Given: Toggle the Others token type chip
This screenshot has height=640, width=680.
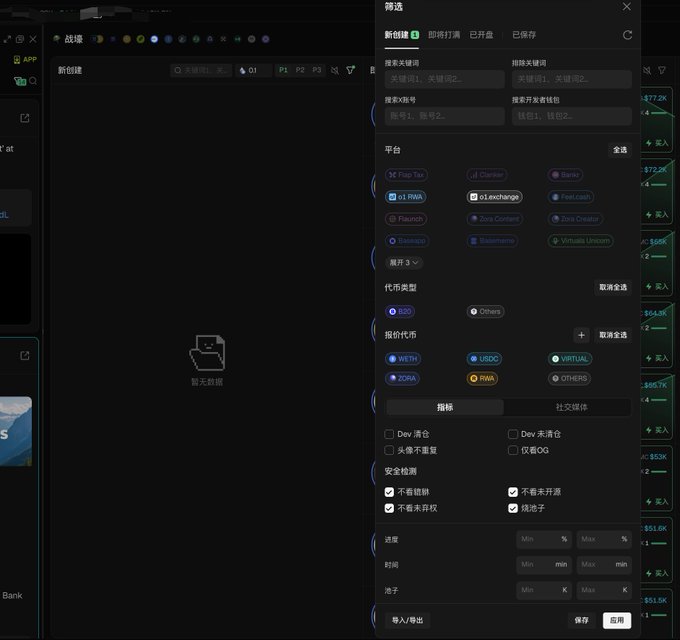Looking at the screenshot, I should click(485, 311).
